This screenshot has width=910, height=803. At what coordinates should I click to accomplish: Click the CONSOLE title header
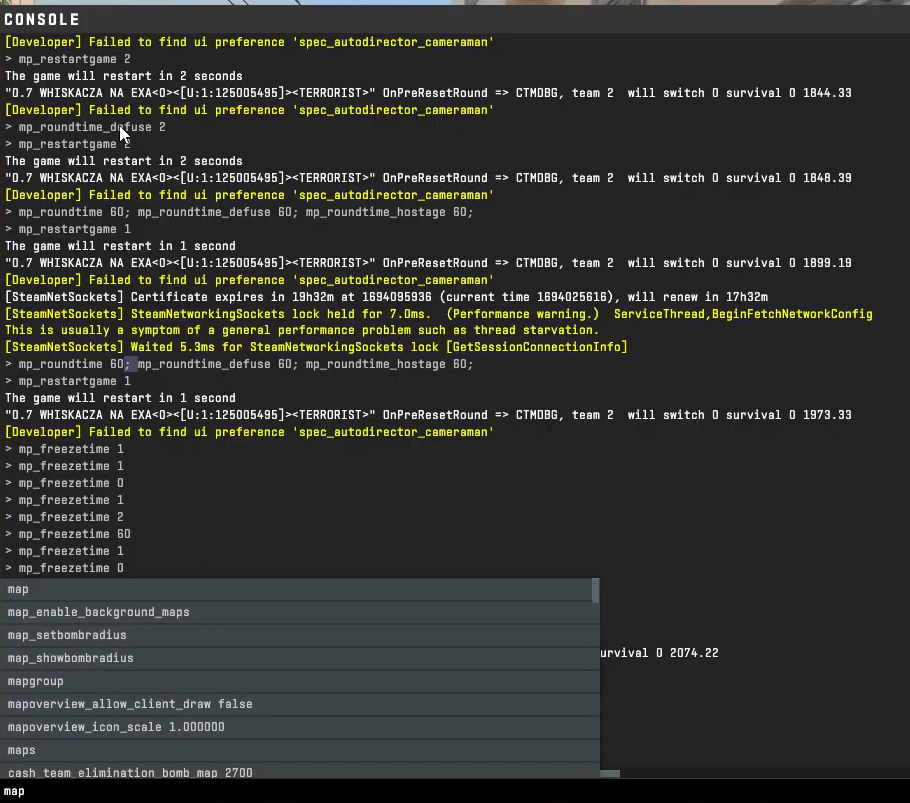pyautogui.click(x=42, y=19)
